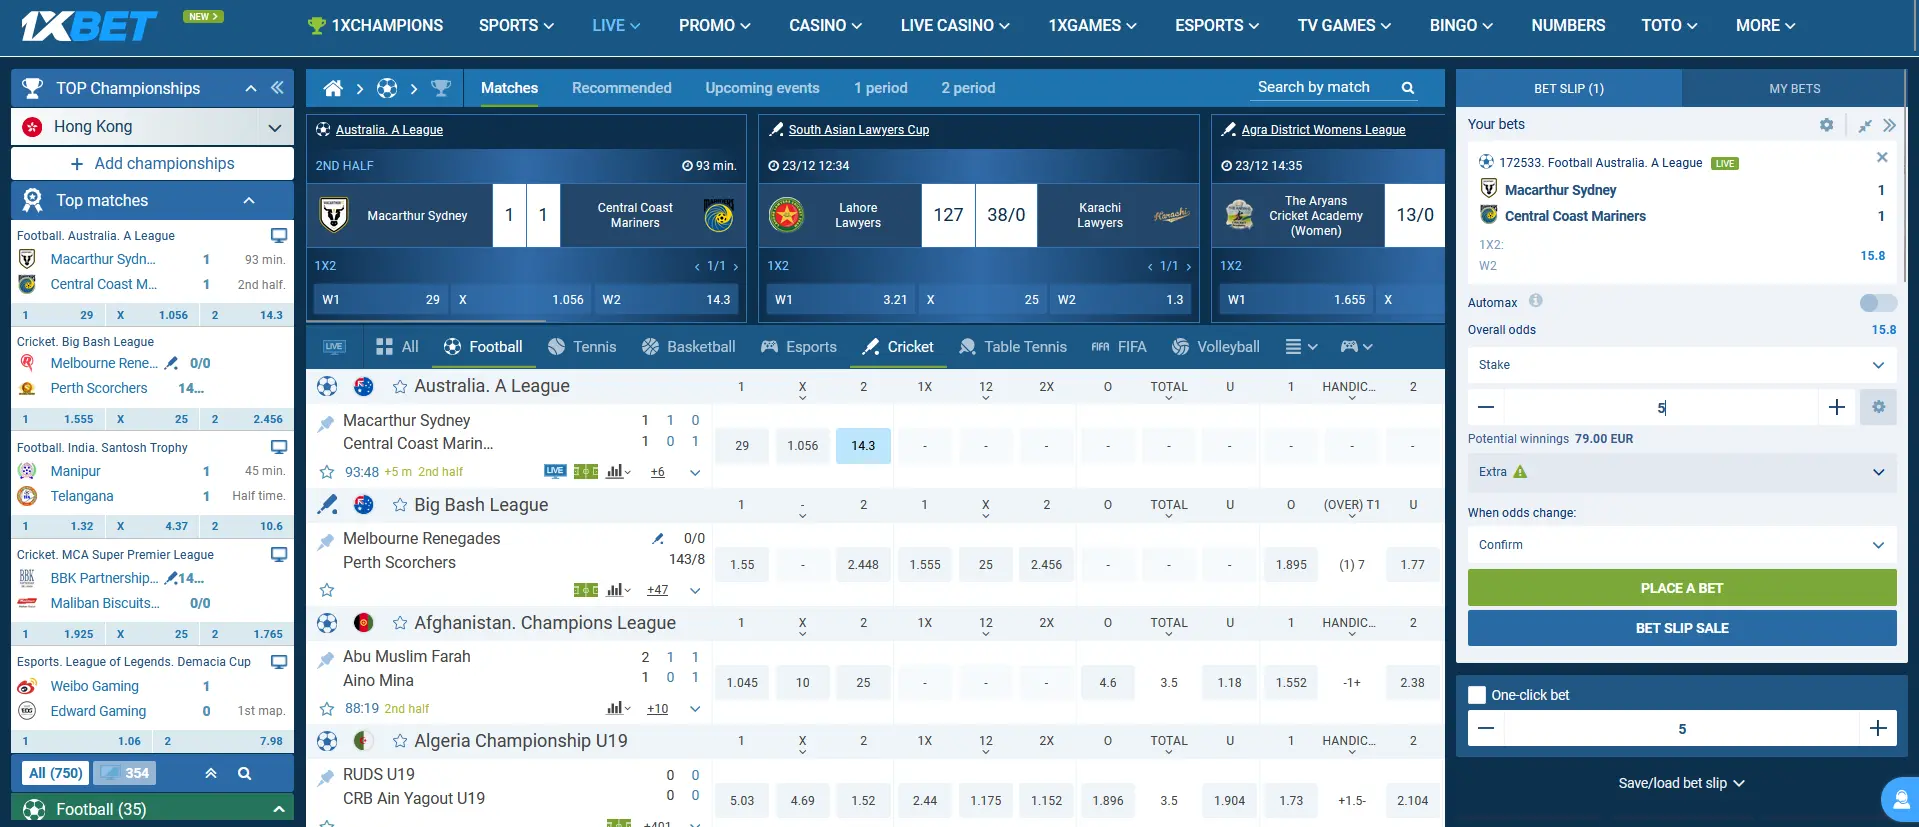Viewport: 1919px width, 827px height.
Task: Expand the Hong Kong championship dropdown
Action: click(274, 127)
